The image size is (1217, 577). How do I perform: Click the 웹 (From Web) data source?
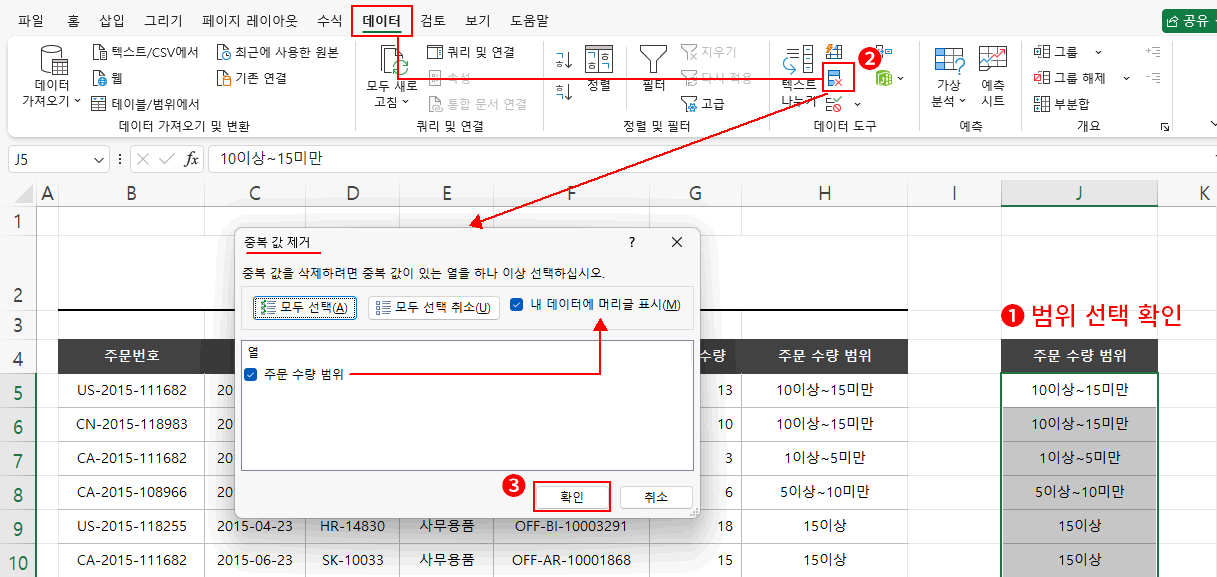point(107,78)
